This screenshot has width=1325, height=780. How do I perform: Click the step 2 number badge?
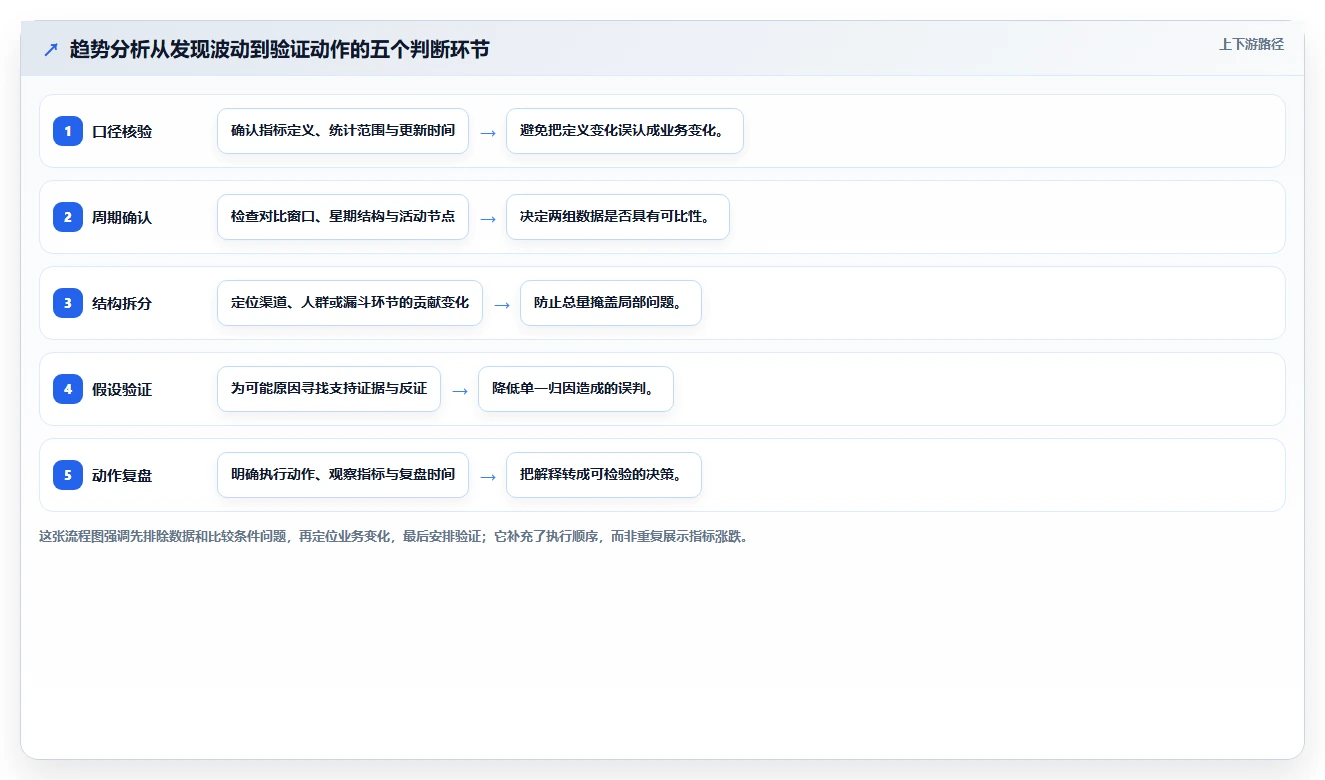[x=68, y=217]
